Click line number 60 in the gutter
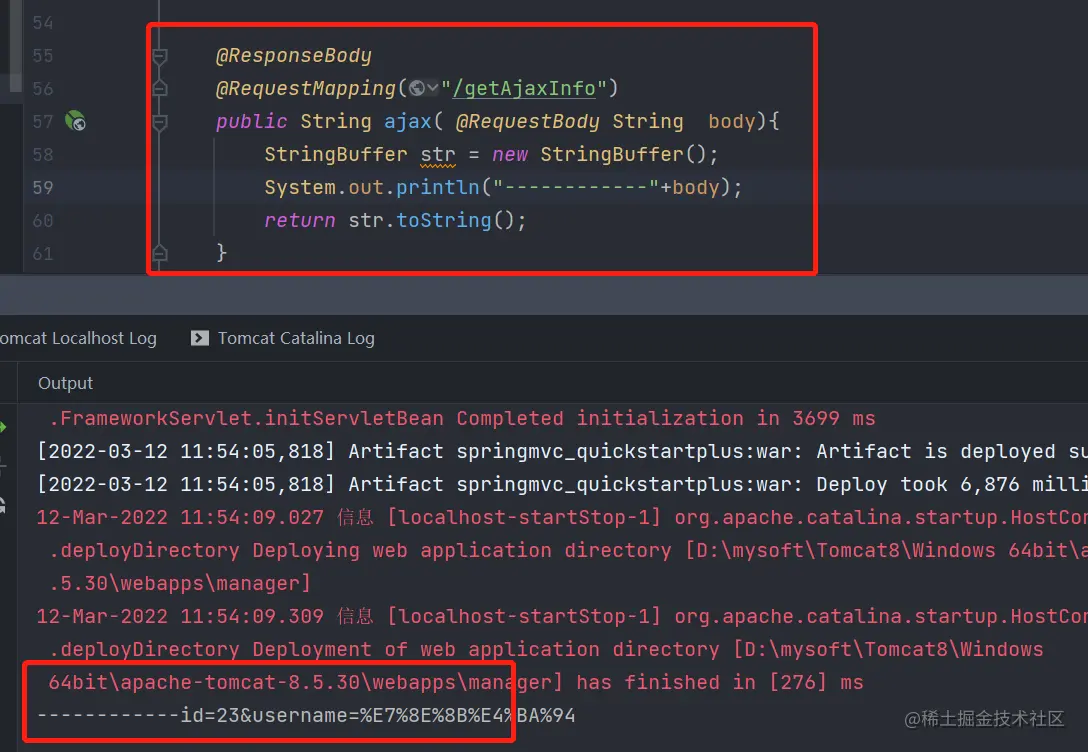 pyautogui.click(x=43, y=221)
